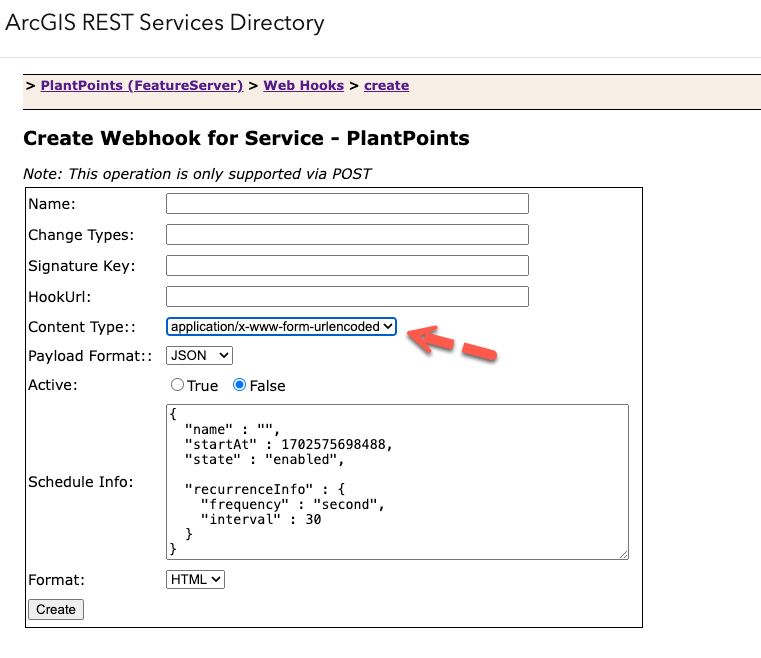Expand the Payload Format JSON dropdown
Viewport: 761px width, 658px height.
point(199,355)
